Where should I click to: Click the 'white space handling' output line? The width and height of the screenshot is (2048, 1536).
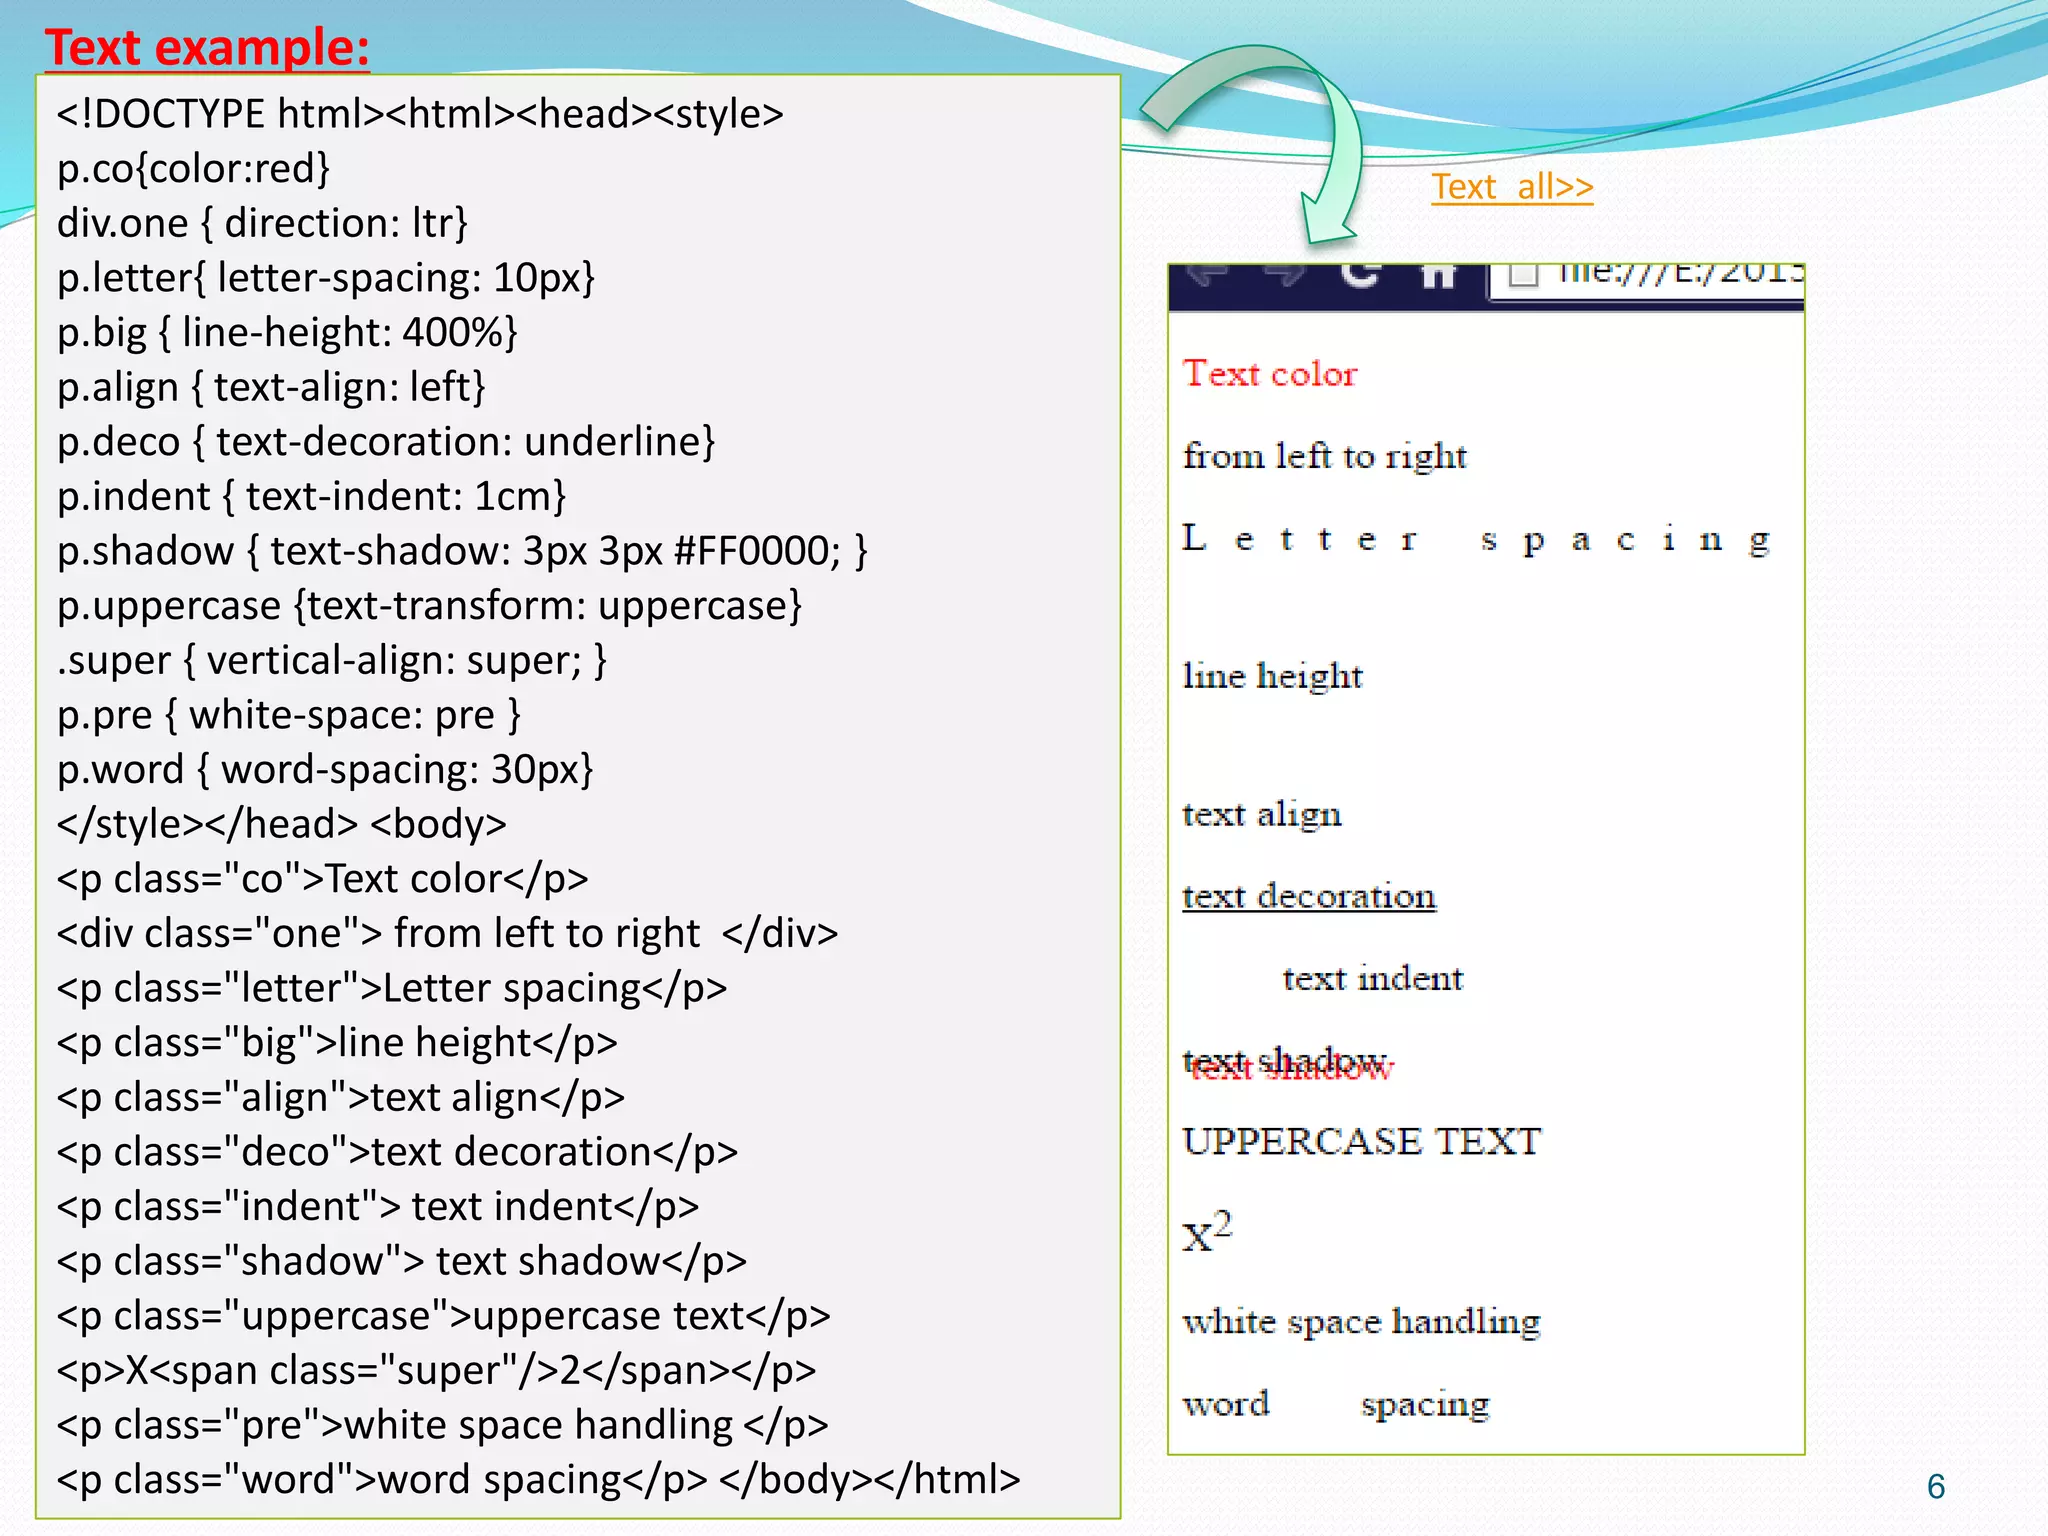(x=1361, y=1322)
